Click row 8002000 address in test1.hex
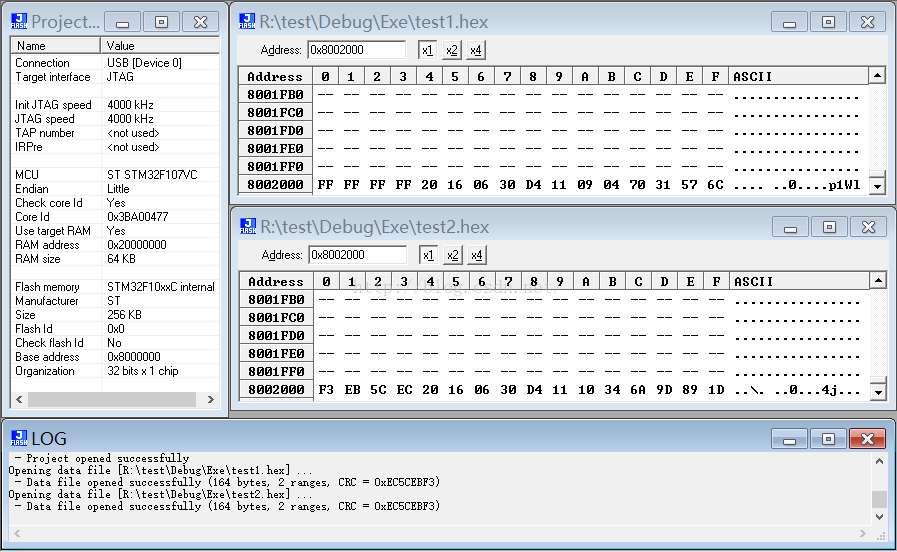The width and height of the screenshot is (897, 552). (275, 185)
